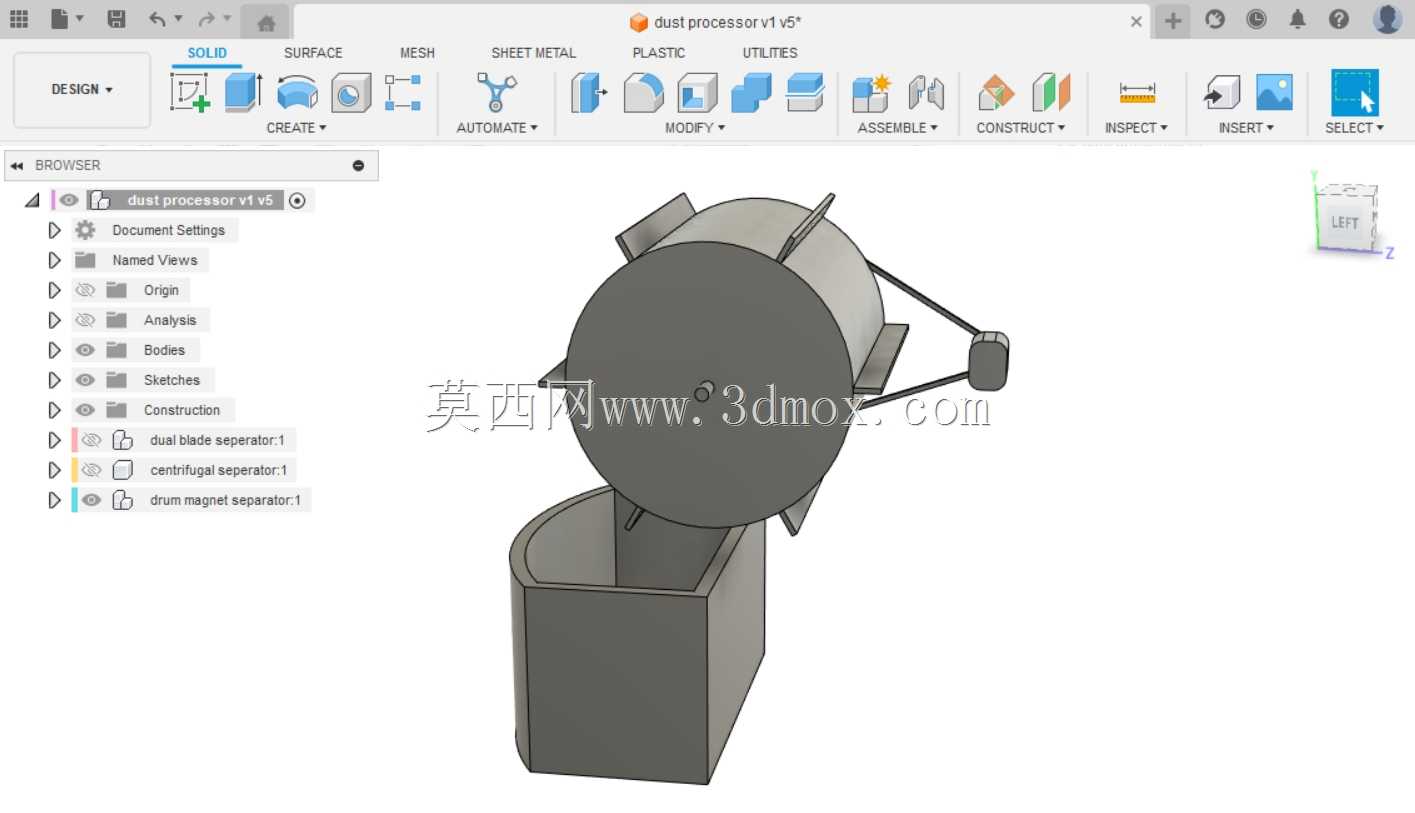Hide the Sketches folder
1415x813 pixels.
86,380
